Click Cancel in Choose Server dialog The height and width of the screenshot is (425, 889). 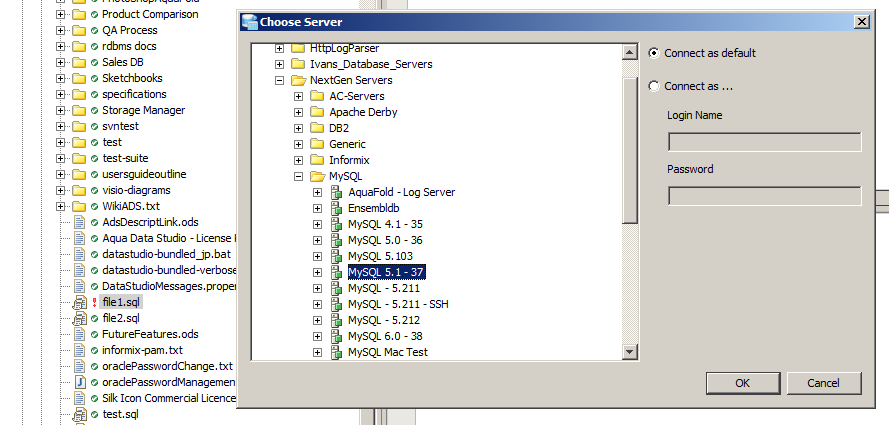click(x=824, y=383)
